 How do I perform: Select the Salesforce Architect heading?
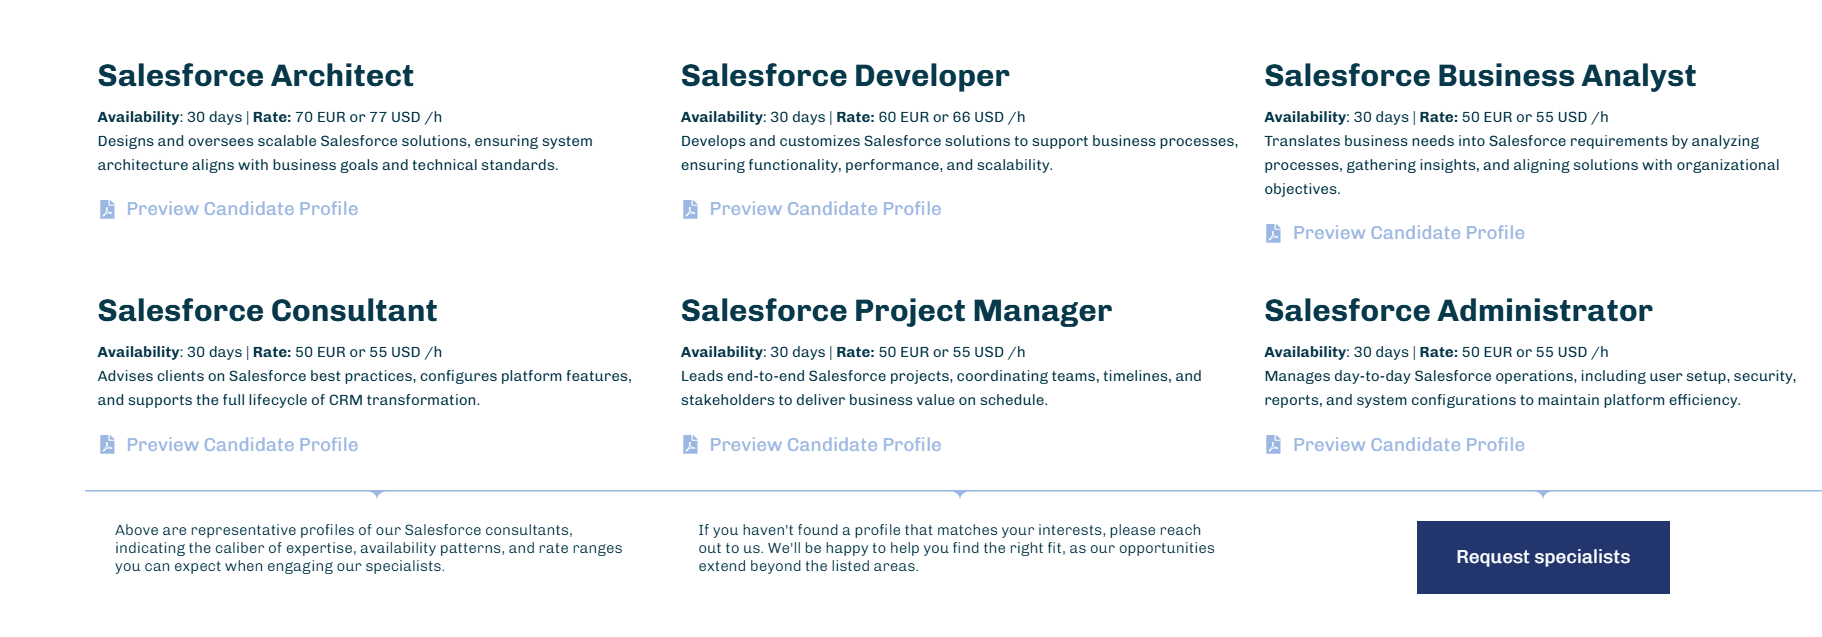click(x=255, y=76)
